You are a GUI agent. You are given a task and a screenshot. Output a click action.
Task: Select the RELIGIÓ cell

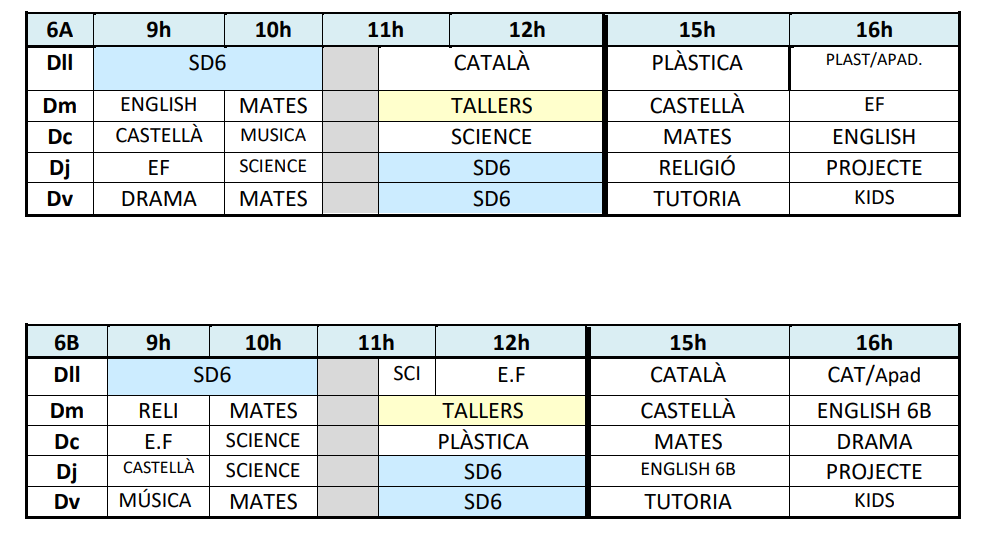tap(697, 167)
